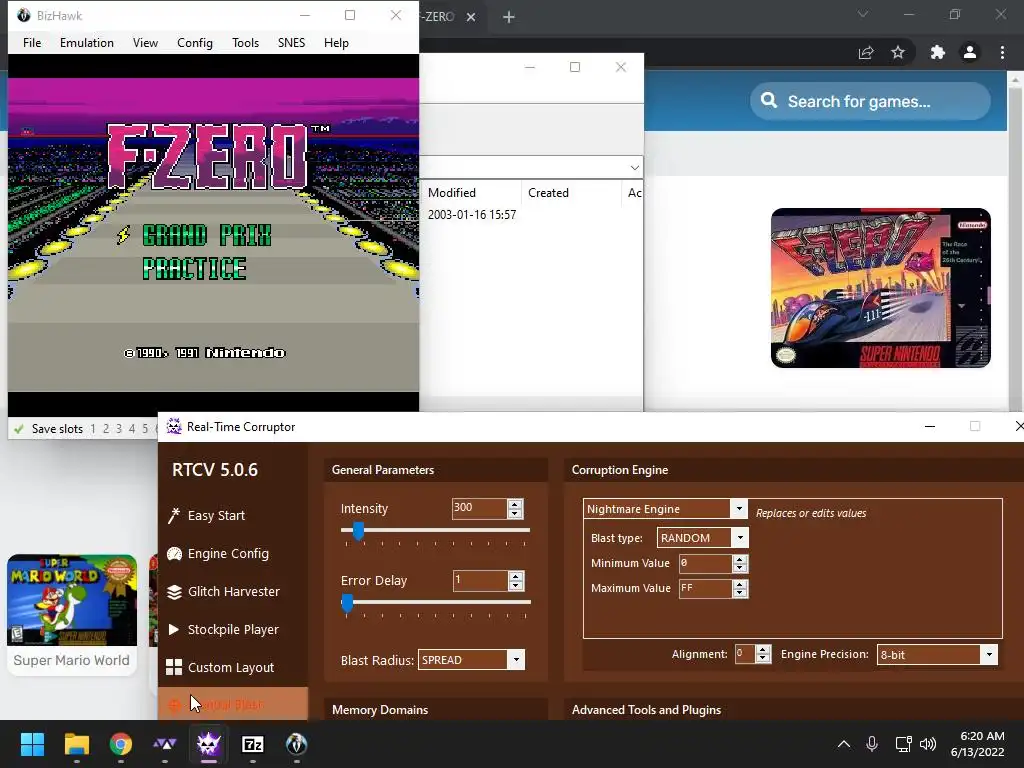Open BizHawk Emulation menu
Screen dimensions: 1024x768
tap(87, 42)
